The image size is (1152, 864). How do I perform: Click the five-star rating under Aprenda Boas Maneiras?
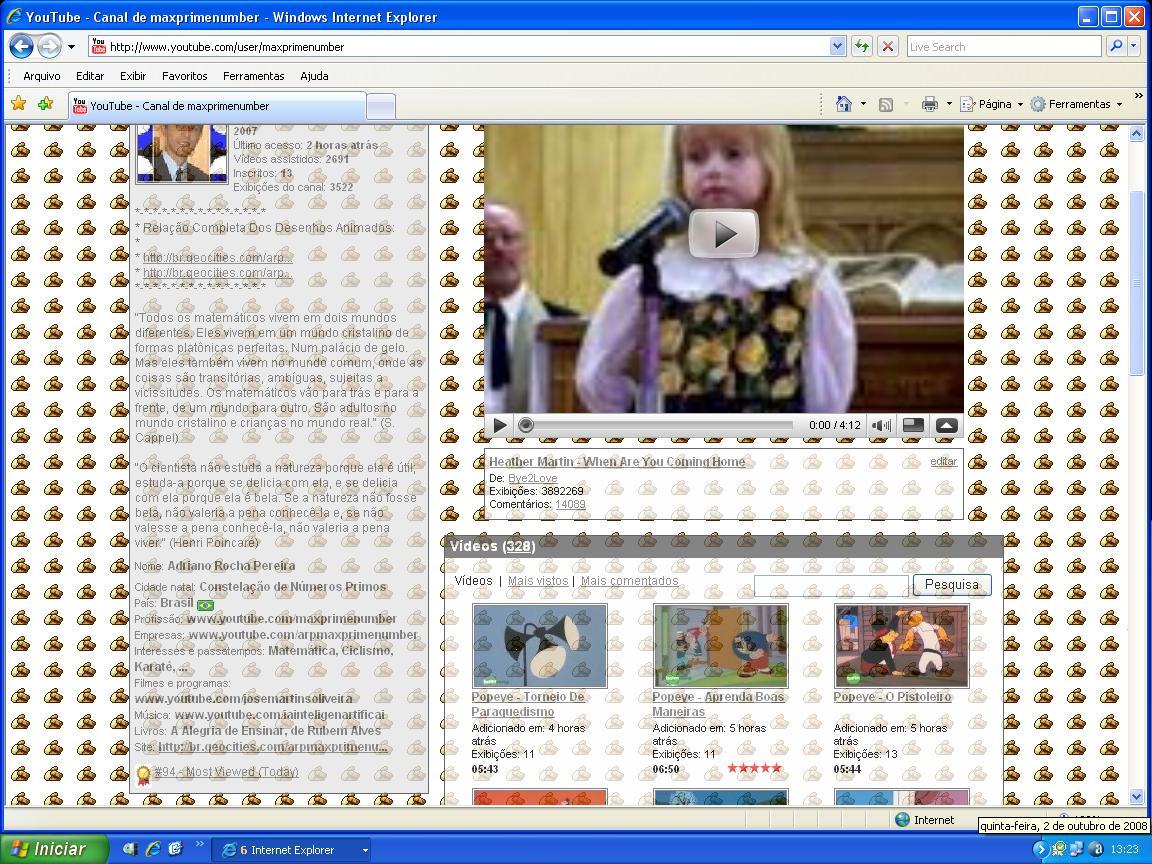(755, 768)
